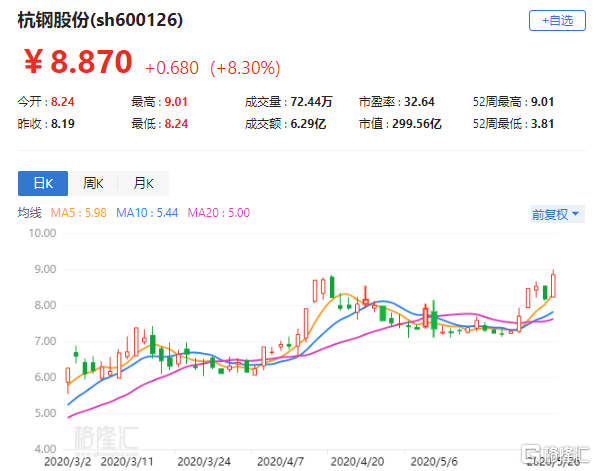Click the 5.00 y-axis label

[45, 413]
